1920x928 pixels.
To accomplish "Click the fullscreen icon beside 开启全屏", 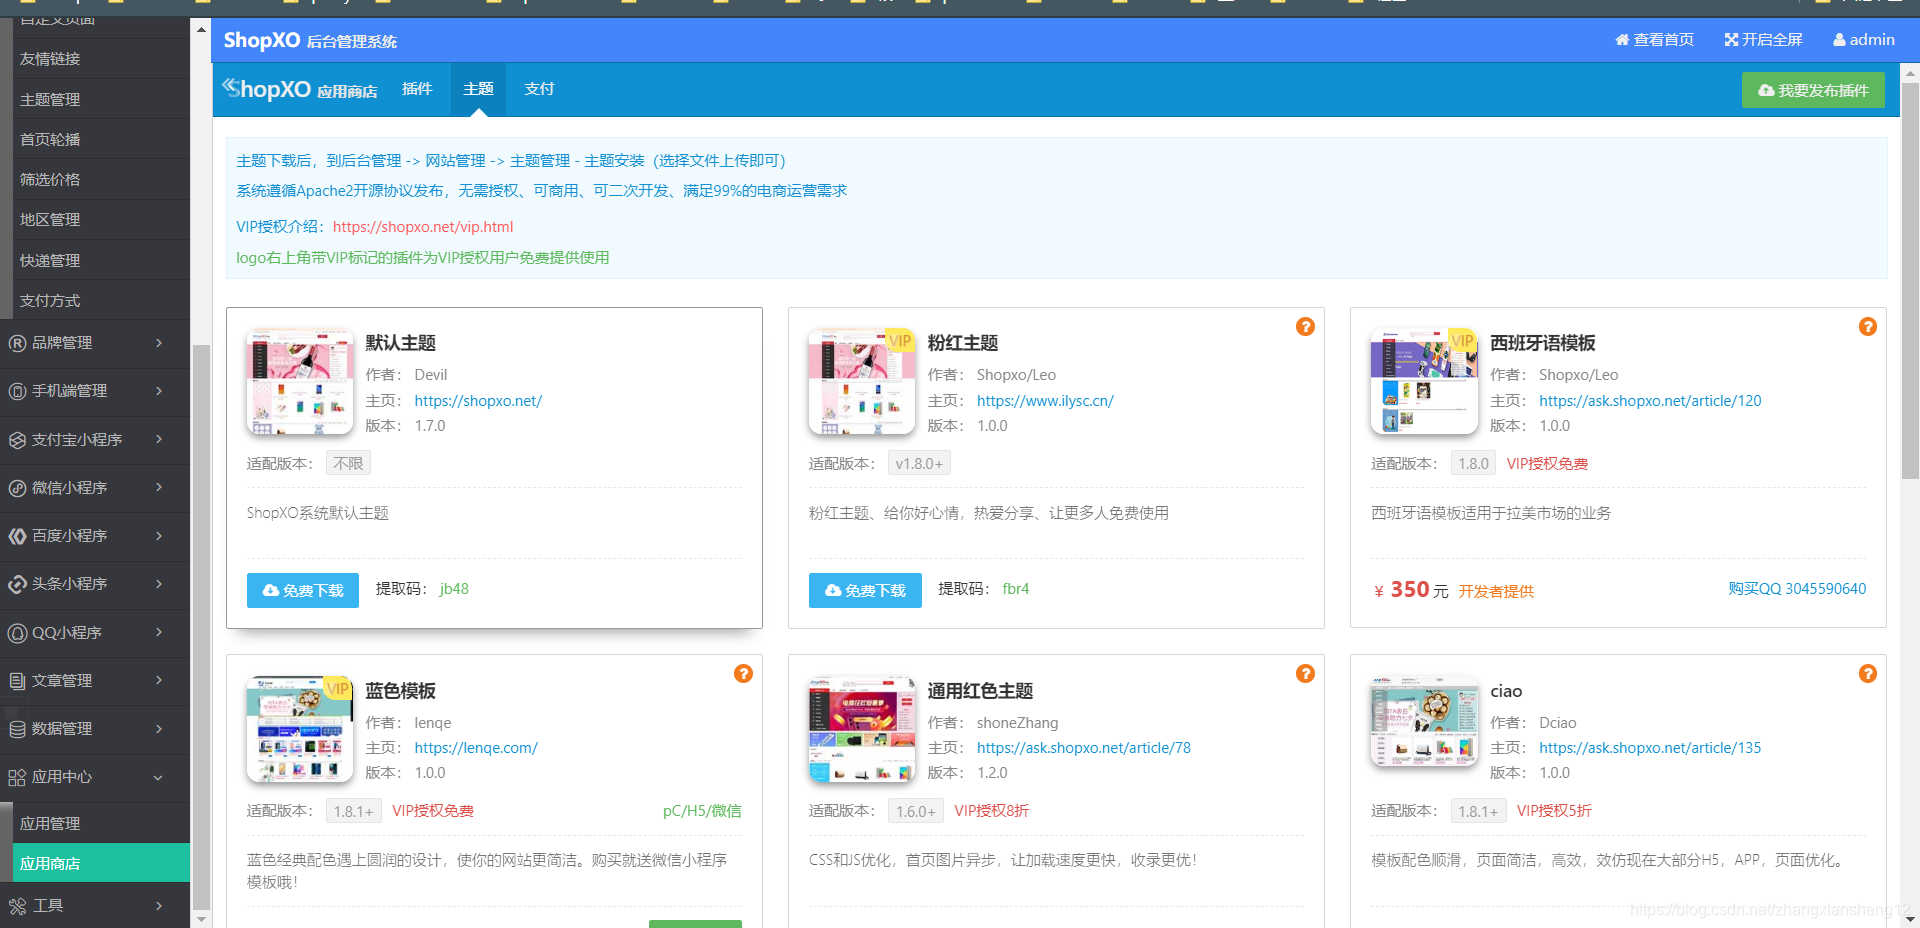I will tap(1731, 40).
